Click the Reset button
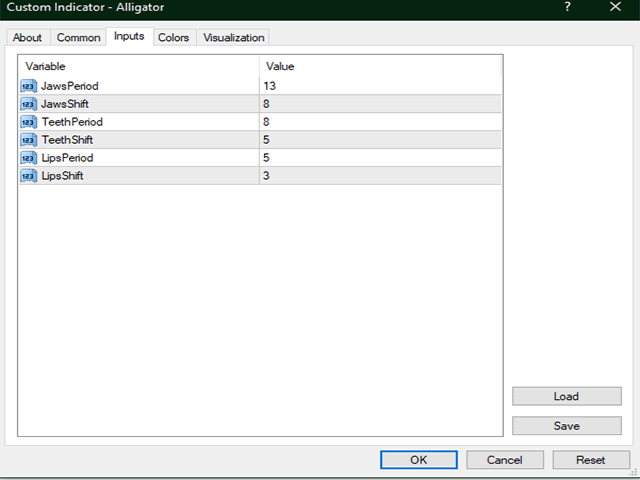 tap(591, 460)
